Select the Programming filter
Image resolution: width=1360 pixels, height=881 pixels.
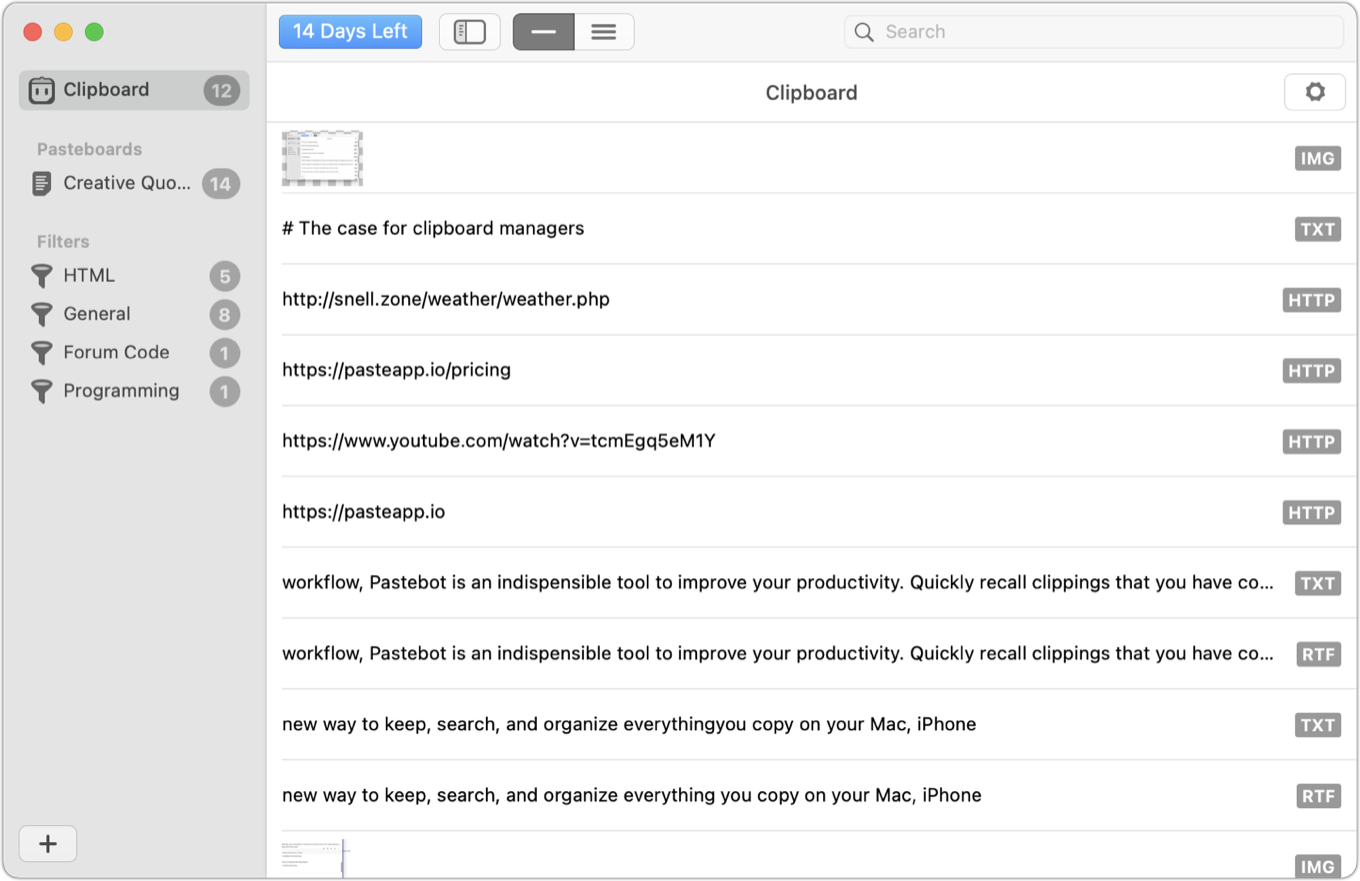click(121, 390)
